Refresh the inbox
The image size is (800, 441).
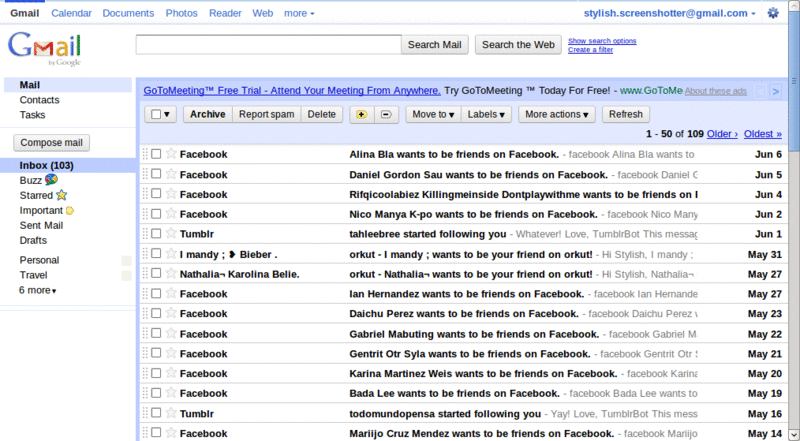[x=626, y=114]
